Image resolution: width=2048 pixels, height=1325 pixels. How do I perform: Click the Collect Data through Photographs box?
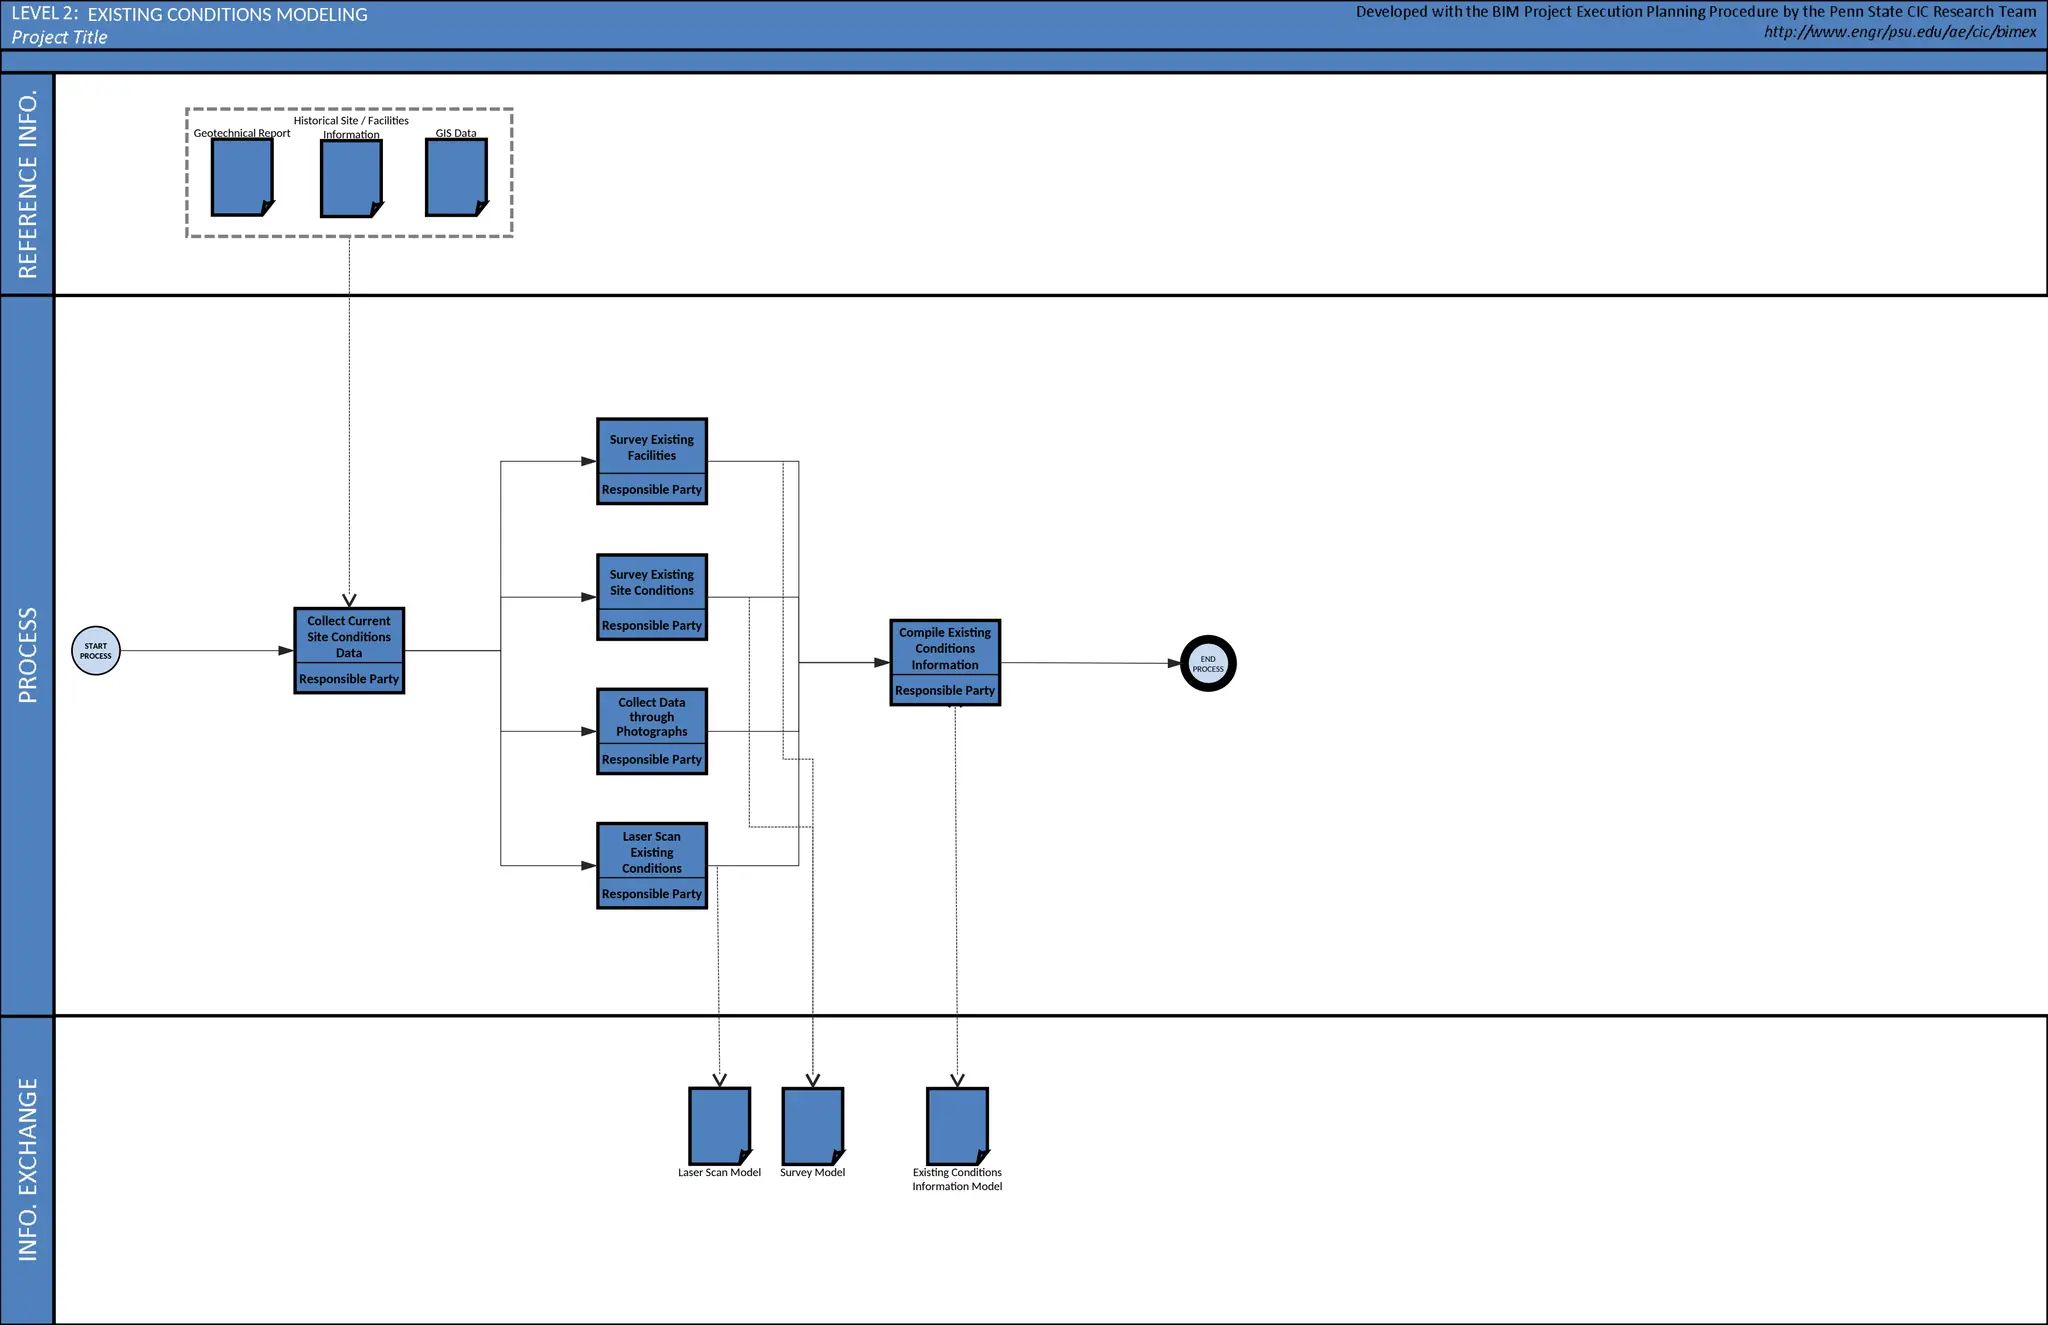pyautogui.click(x=652, y=717)
